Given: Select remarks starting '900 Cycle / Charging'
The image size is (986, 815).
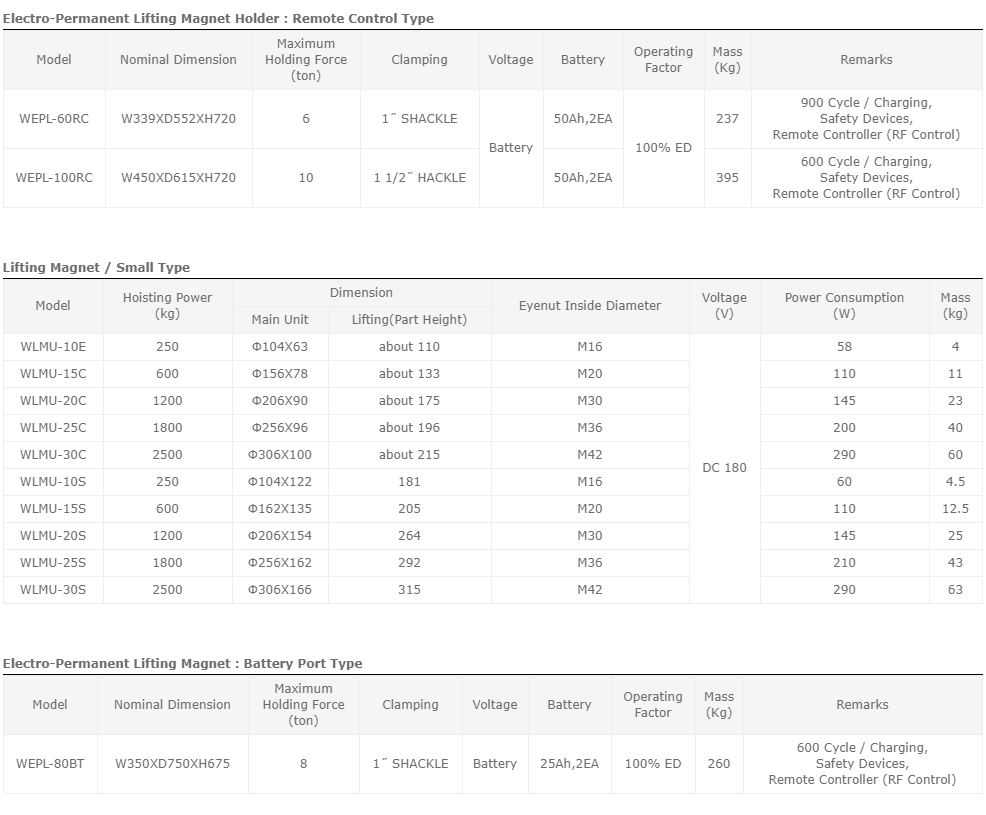Looking at the screenshot, I should click(x=867, y=118).
